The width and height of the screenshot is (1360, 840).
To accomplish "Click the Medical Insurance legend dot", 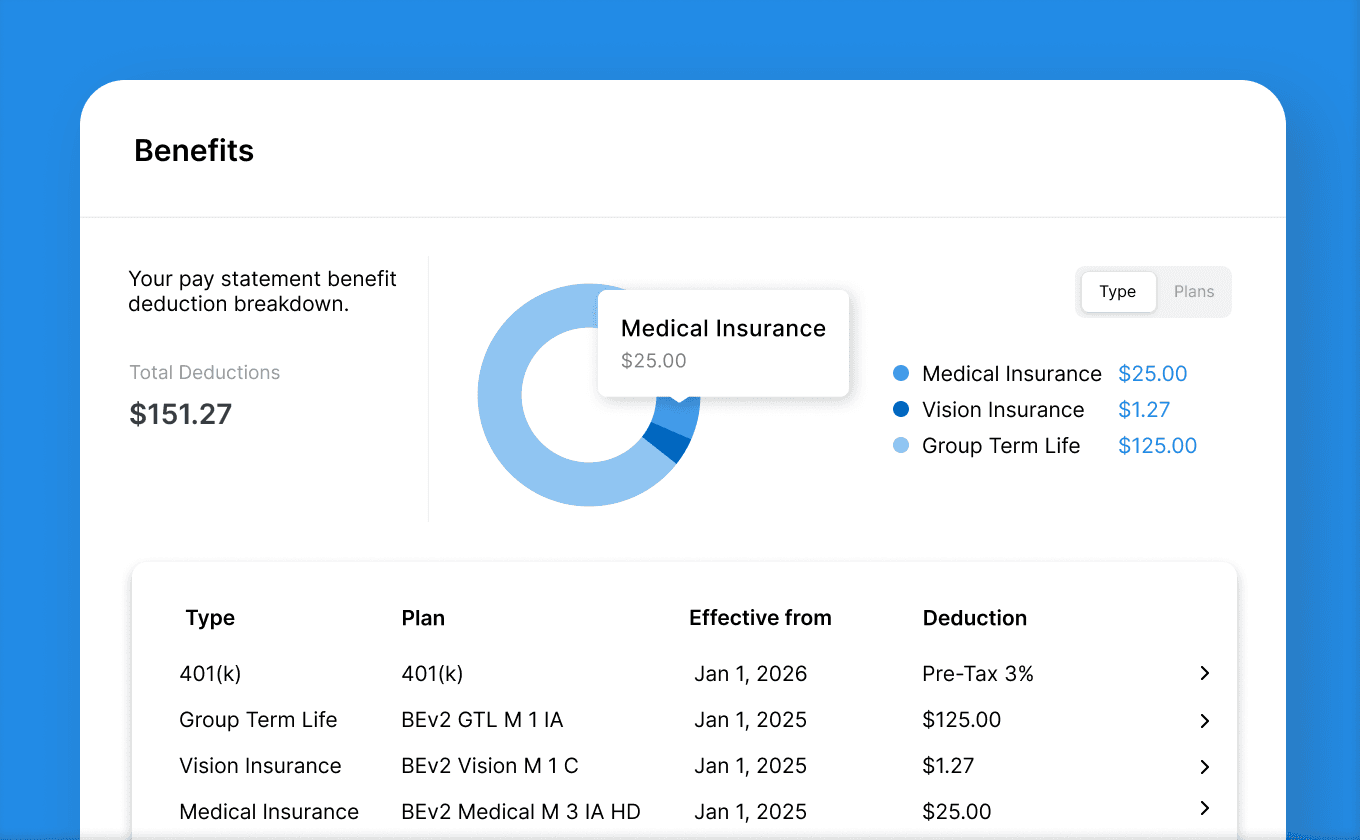I will pos(901,373).
